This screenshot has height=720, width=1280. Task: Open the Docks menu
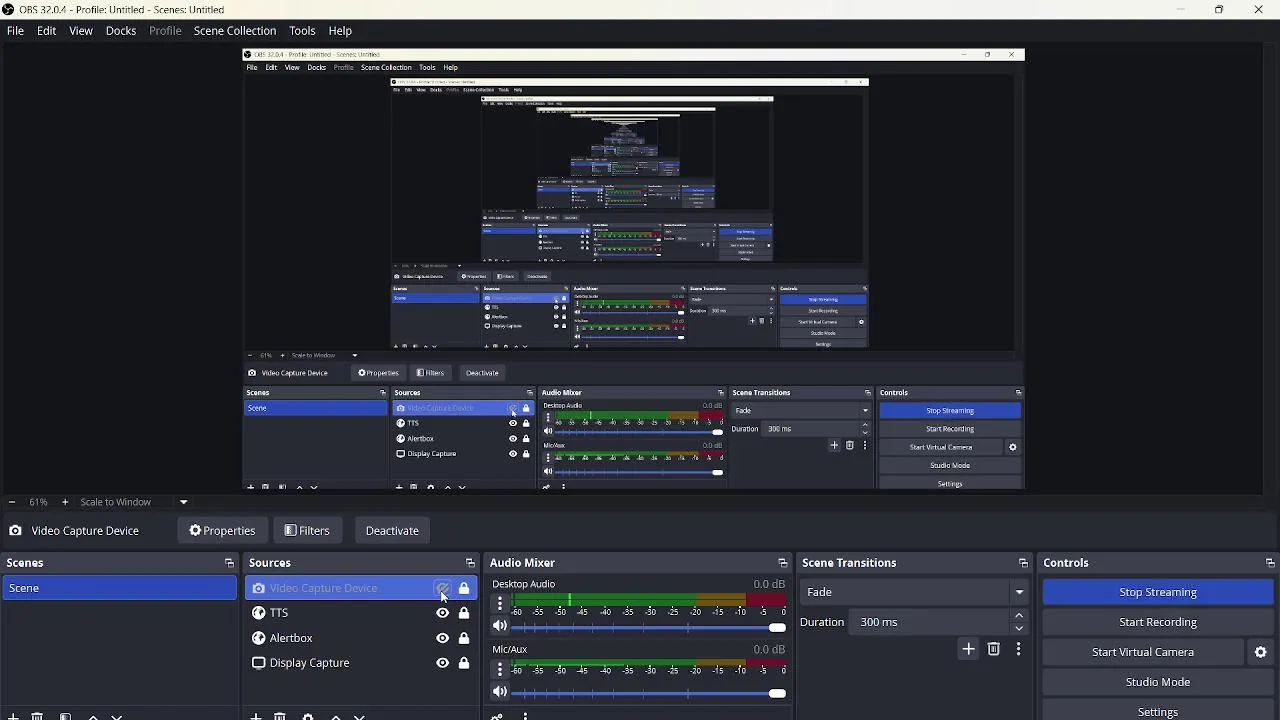tap(121, 31)
